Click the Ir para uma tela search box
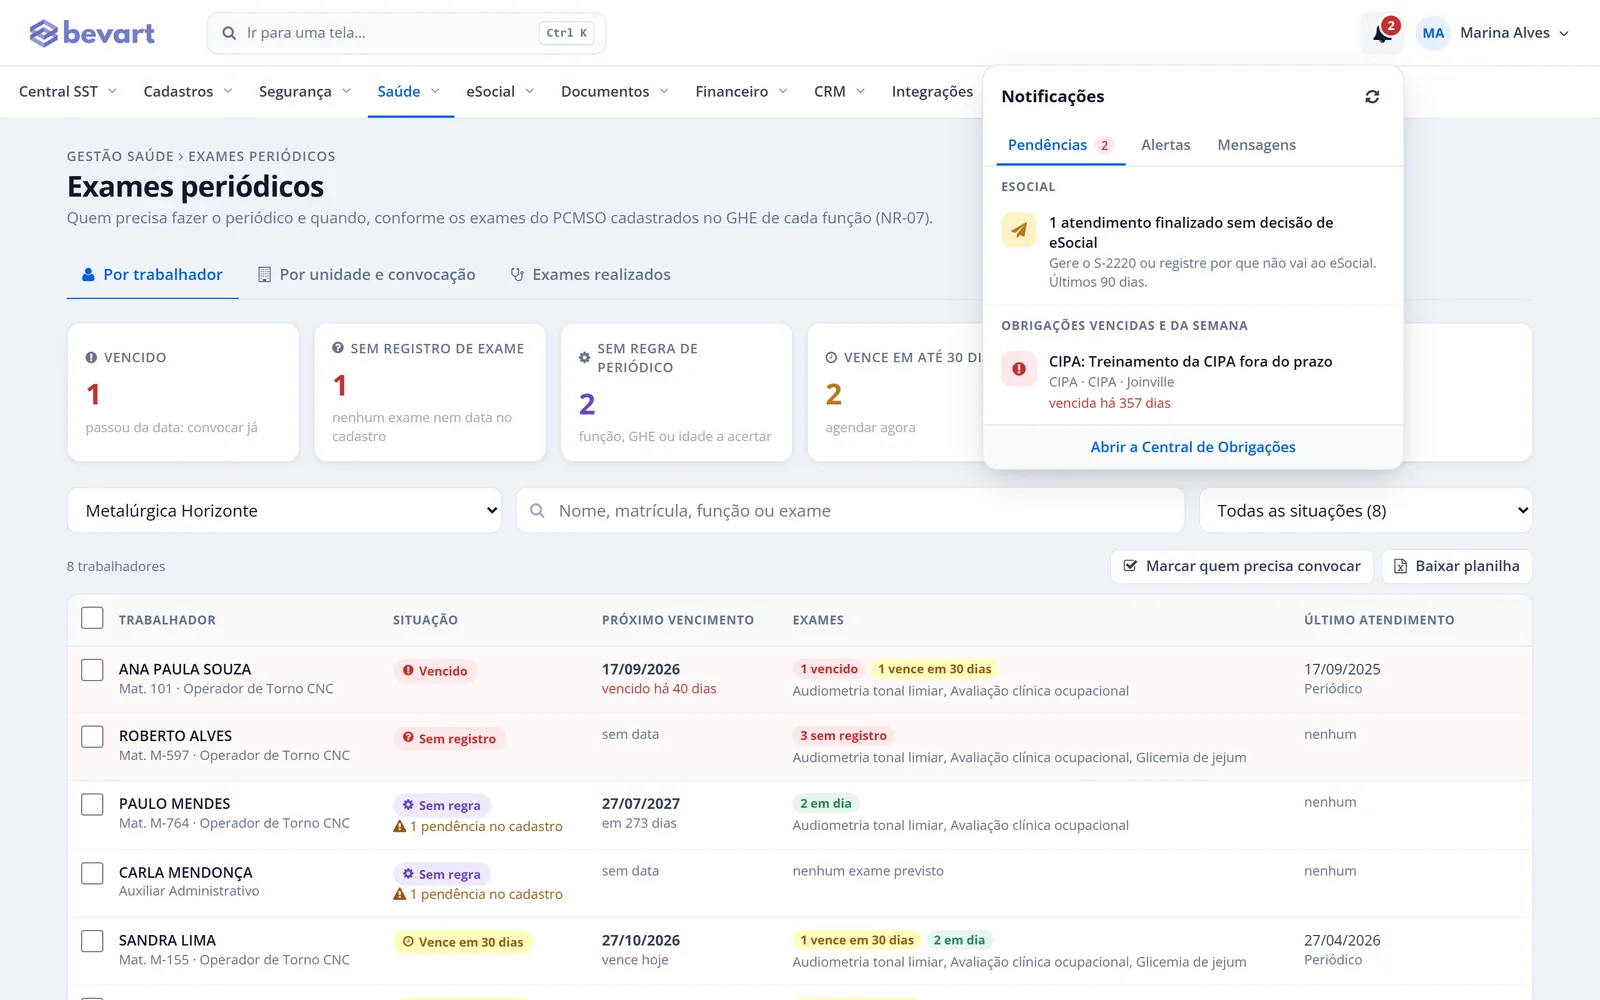Image resolution: width=1600 pixels, height=1000 pixels. 406,33
